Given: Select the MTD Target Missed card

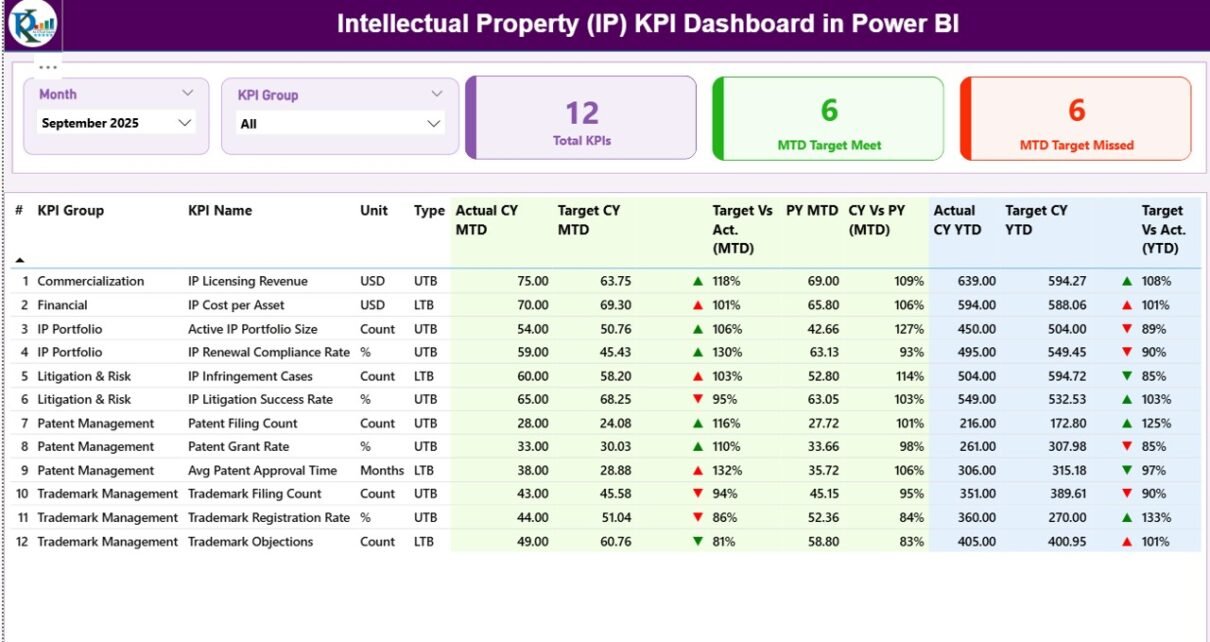Looking at the screenshot, I should click(x=1076, y=119).
